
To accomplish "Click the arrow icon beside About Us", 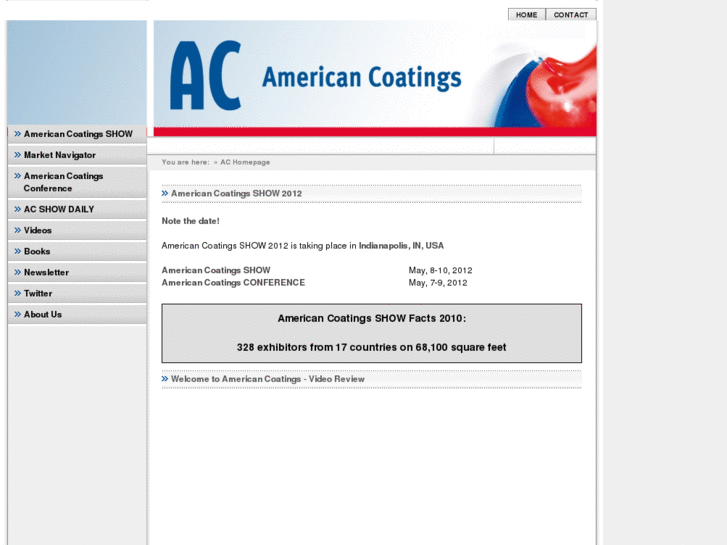I will click(18, 314).
